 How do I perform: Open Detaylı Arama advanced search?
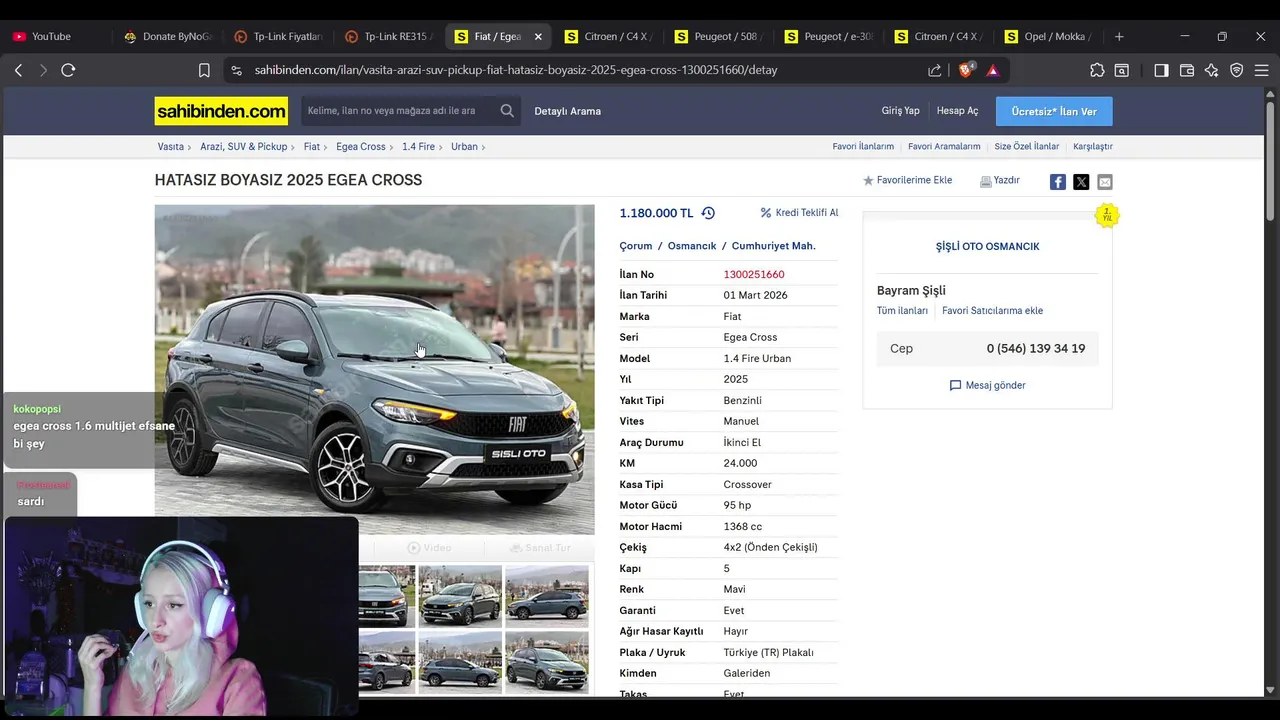pyautogui.click(x=567, y=111)
